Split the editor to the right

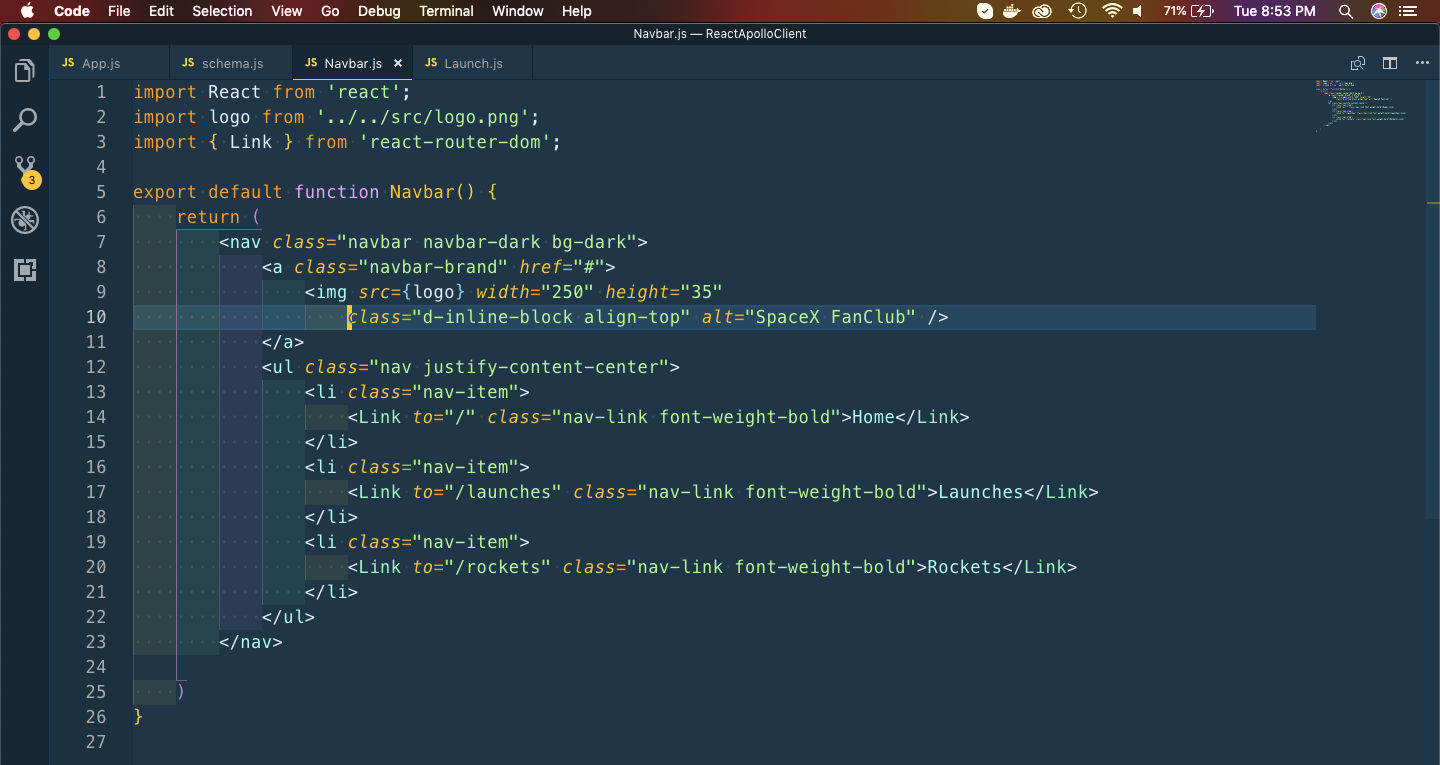tap(1390, 63)
